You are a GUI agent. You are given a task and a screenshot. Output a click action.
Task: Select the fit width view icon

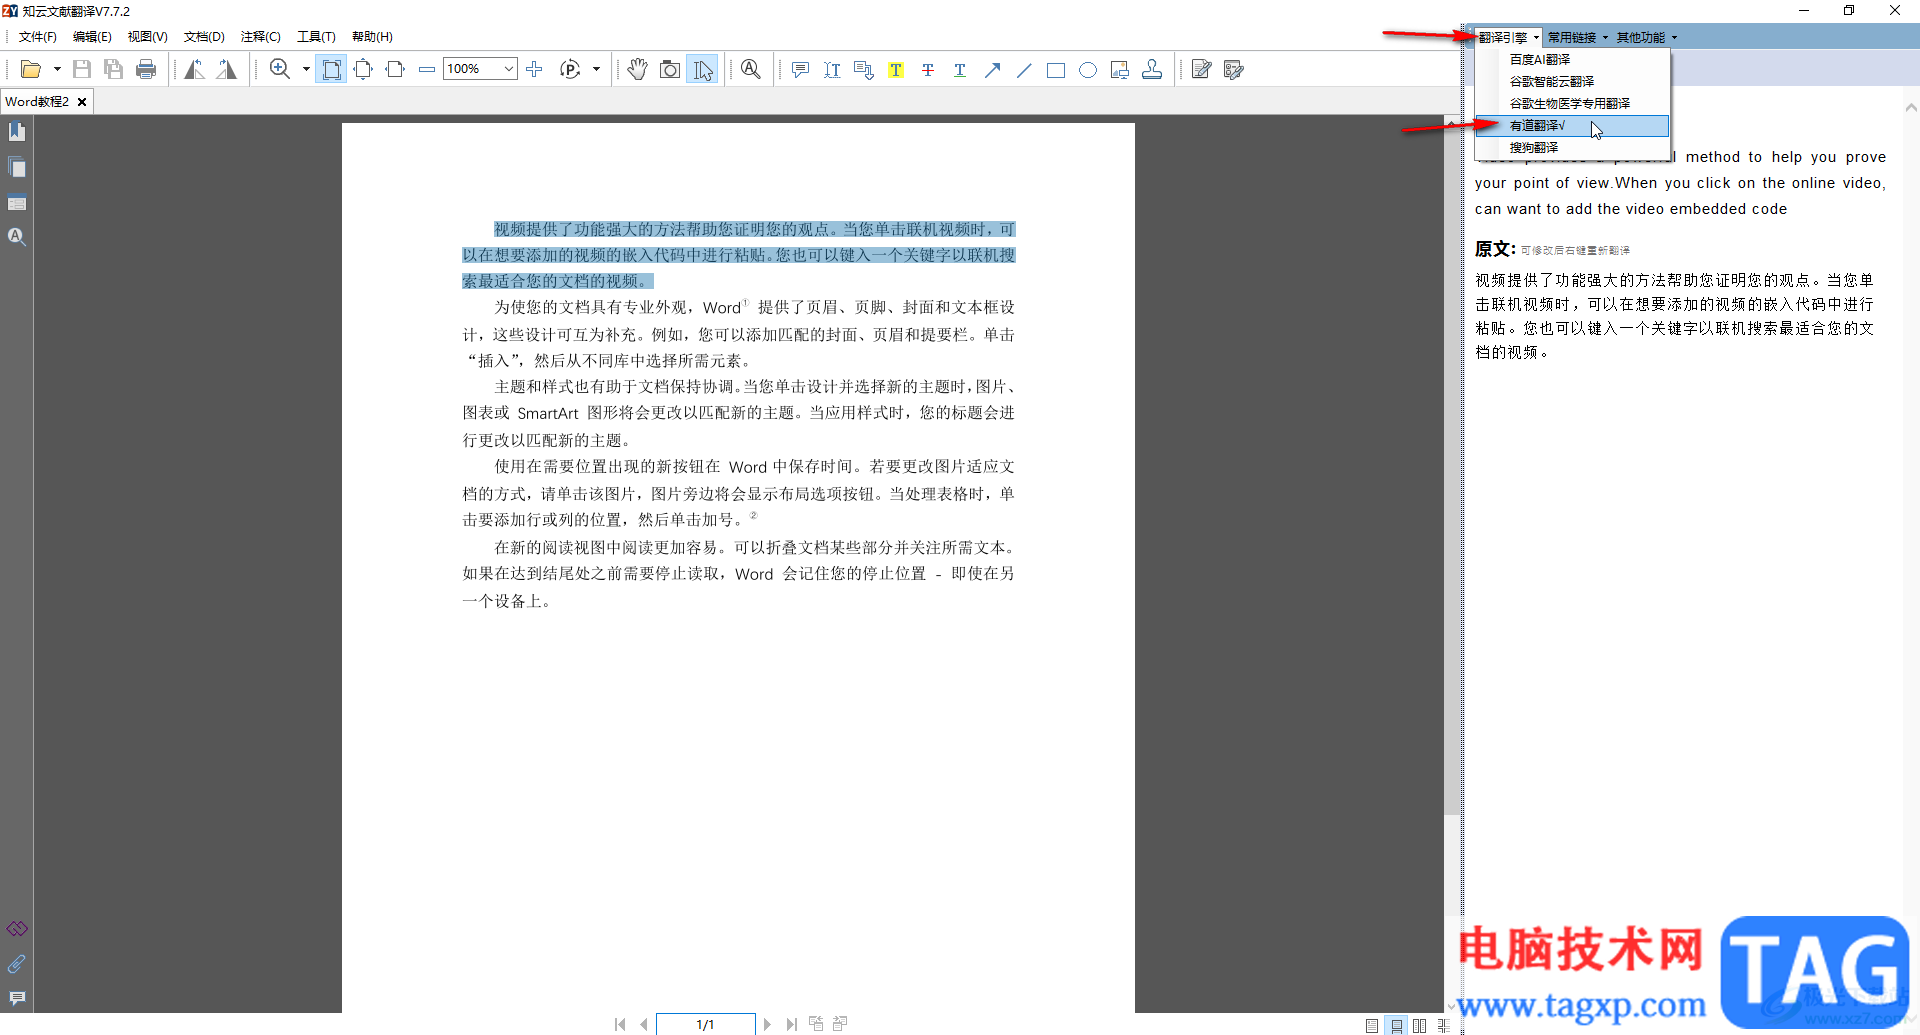click(x=395, y=69)
